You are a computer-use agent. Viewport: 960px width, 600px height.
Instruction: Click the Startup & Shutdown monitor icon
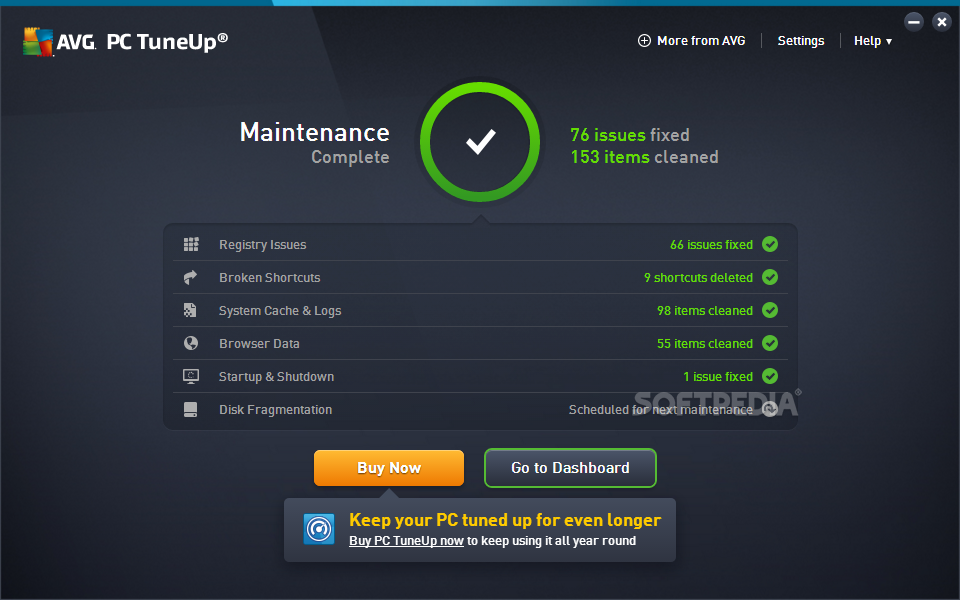[x=191, y=376]
